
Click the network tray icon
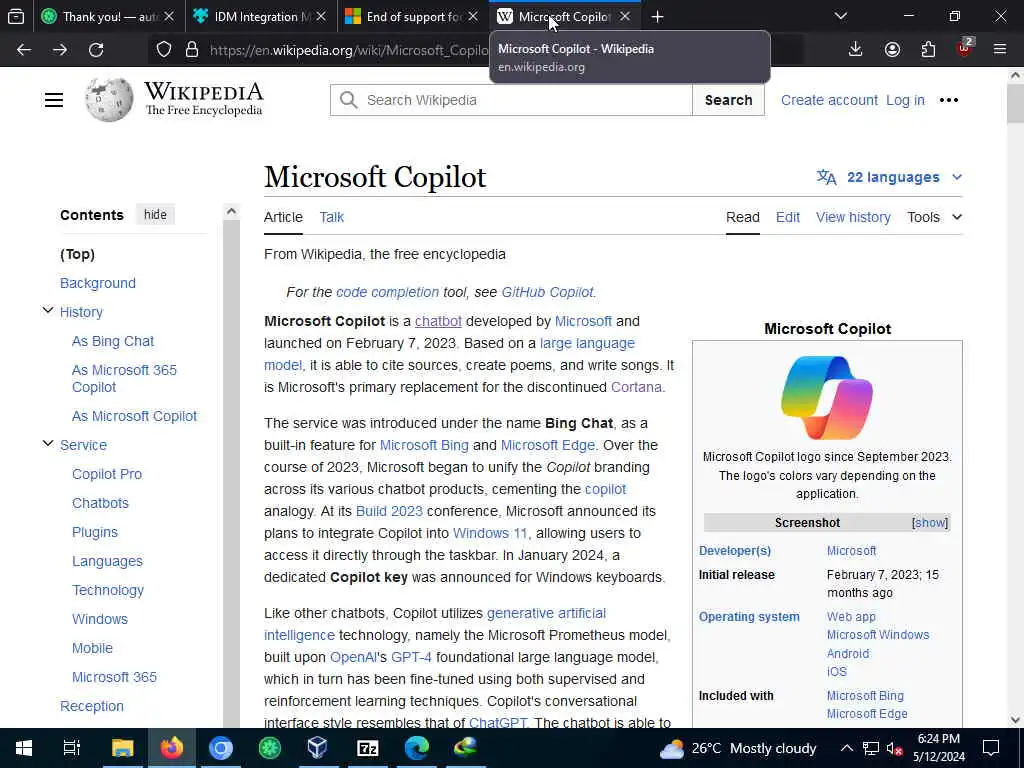871,748
